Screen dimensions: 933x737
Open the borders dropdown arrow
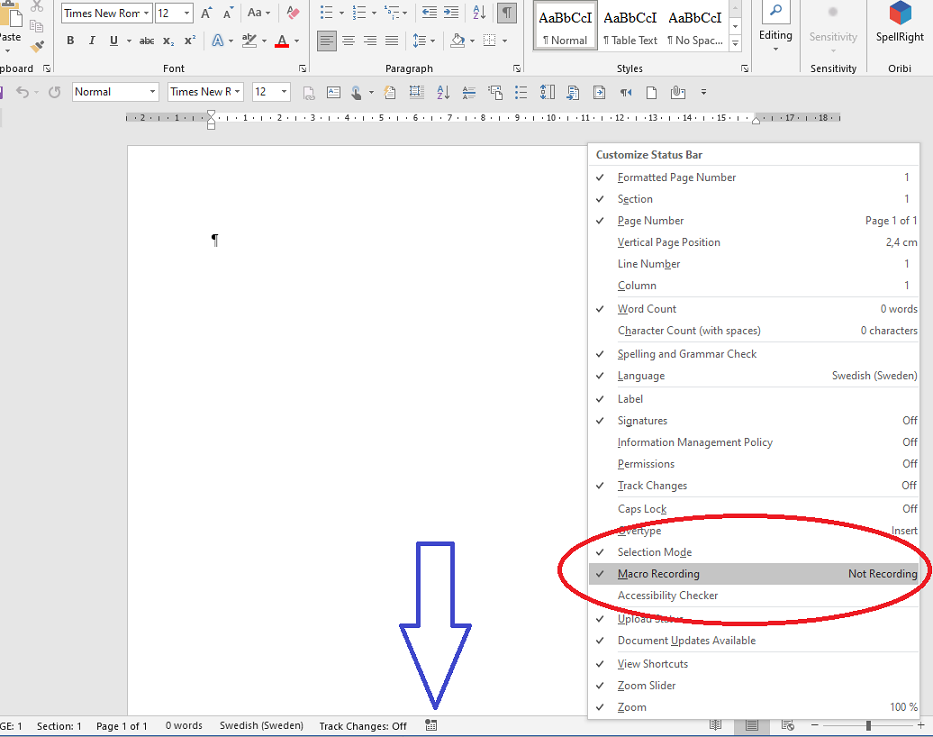click(505, 40)
